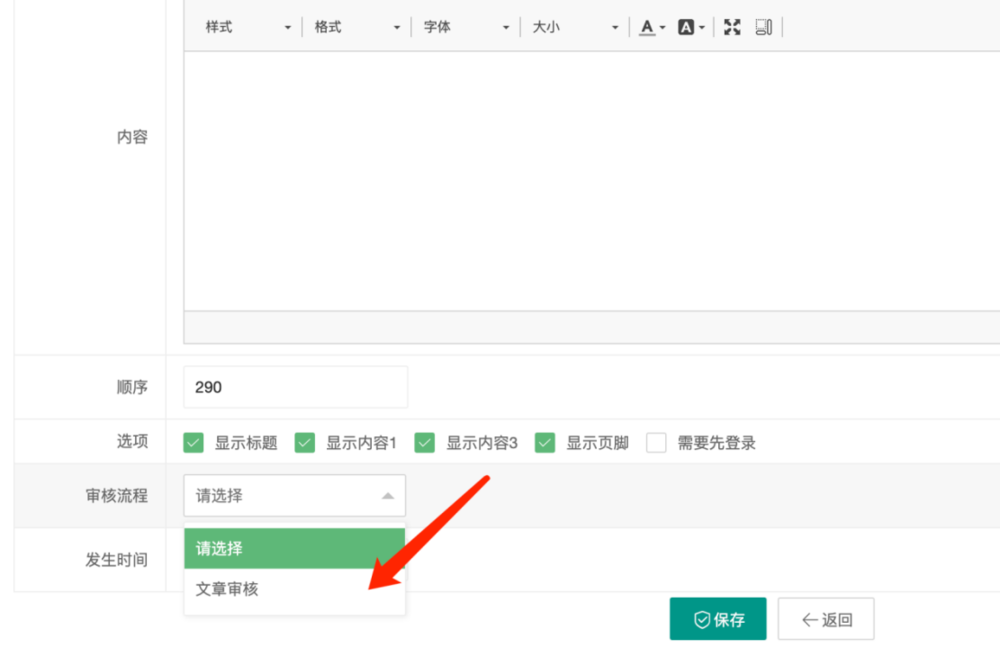
Task: Uncheck the 显示内容1 checkbox
Action: [305, 443]
